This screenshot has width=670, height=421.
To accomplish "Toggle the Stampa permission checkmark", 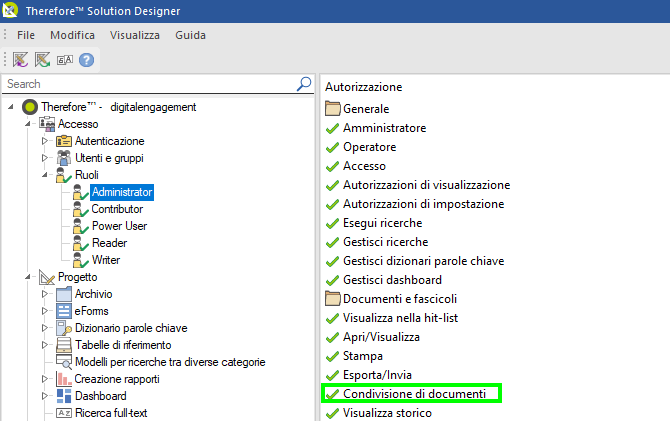I will pos(332,356).
